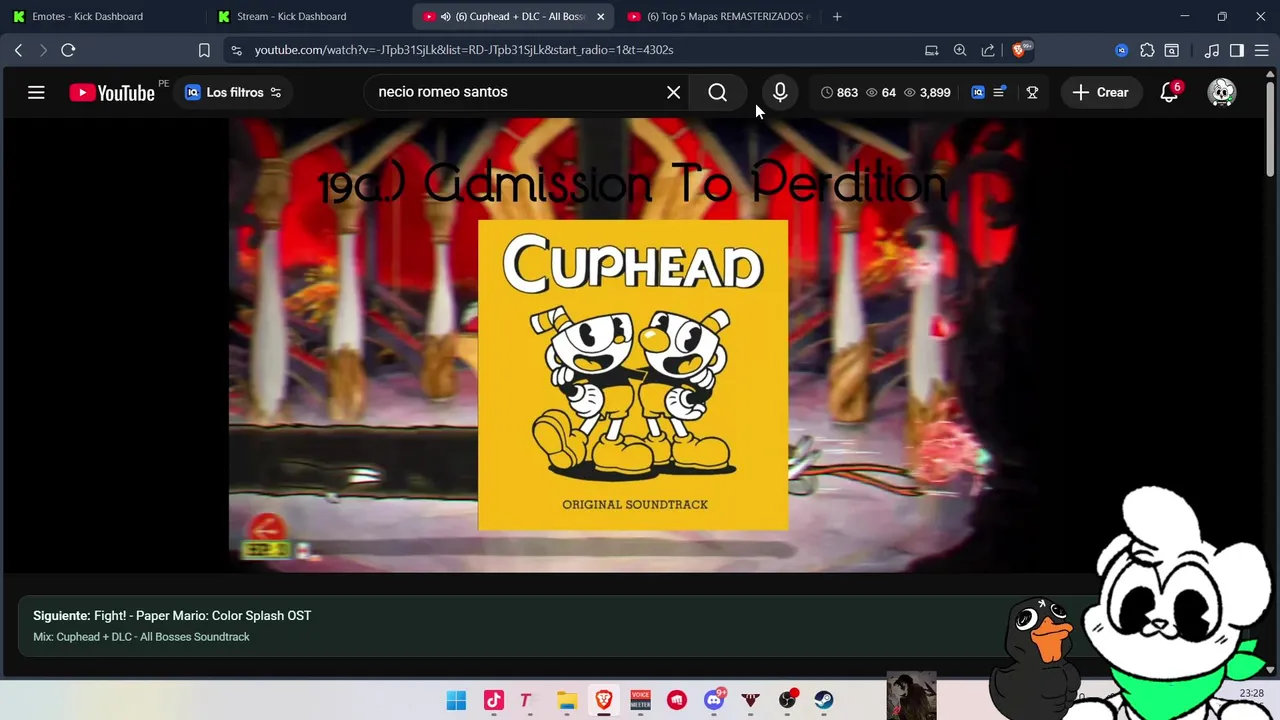Click Brave browser taskbar icon

tap(604, 700)
